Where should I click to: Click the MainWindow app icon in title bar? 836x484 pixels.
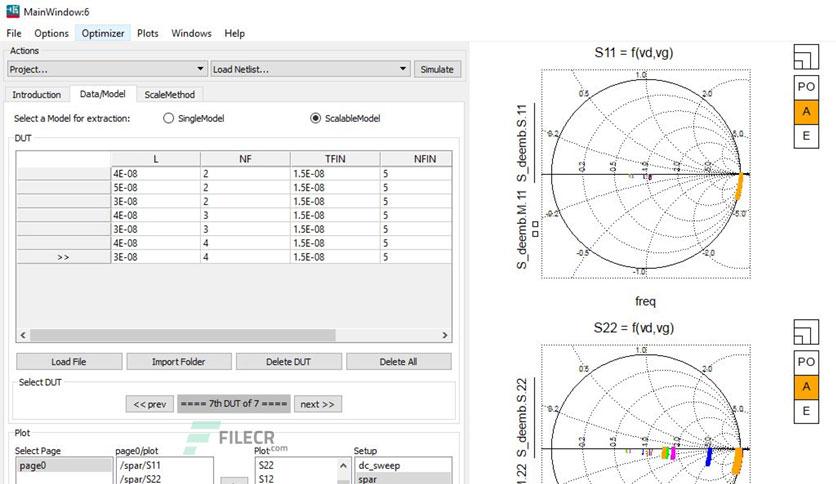coord(13,11)
